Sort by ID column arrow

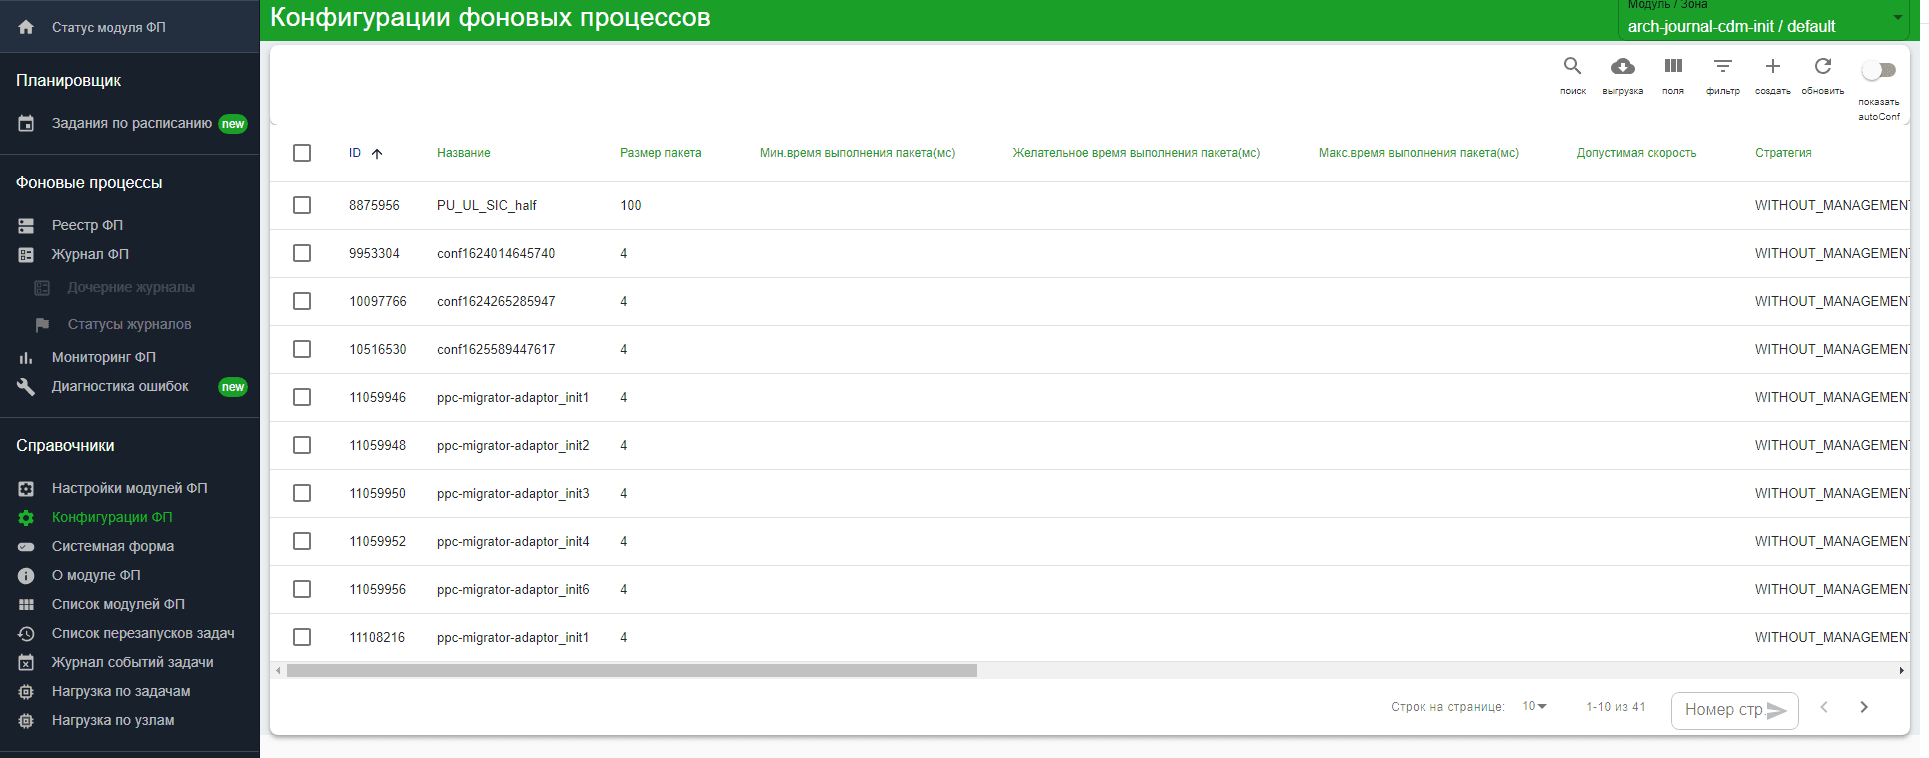click(377, 154)
